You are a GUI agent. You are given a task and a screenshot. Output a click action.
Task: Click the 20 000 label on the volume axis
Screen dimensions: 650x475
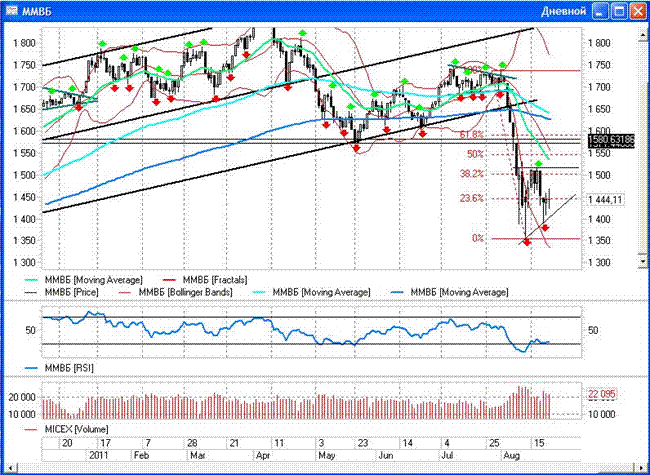(22, 397)
